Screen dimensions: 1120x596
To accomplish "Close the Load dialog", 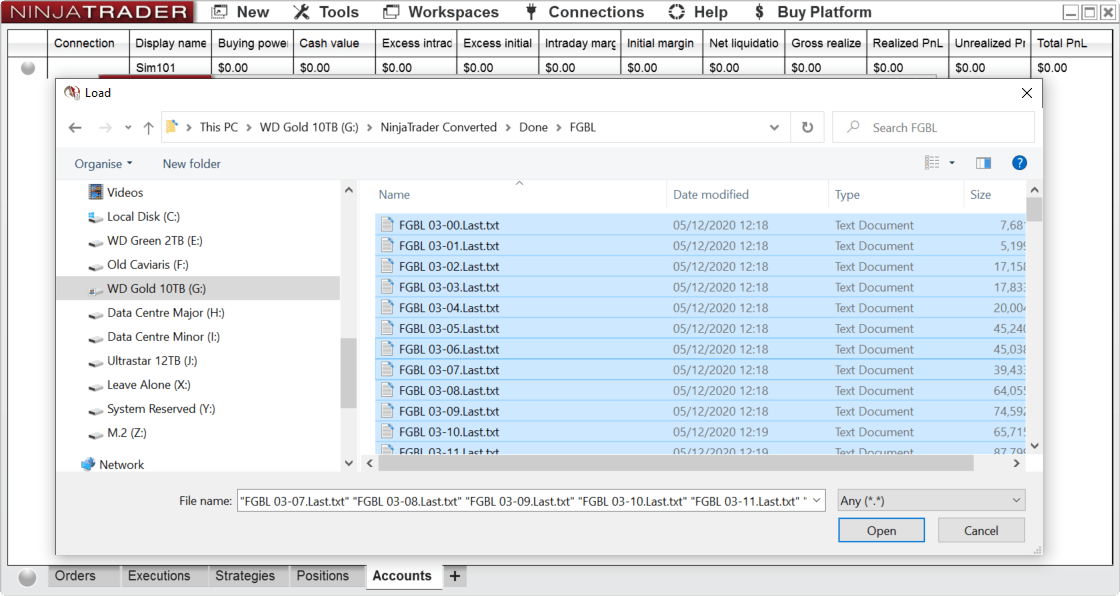I will point(1026,93).
